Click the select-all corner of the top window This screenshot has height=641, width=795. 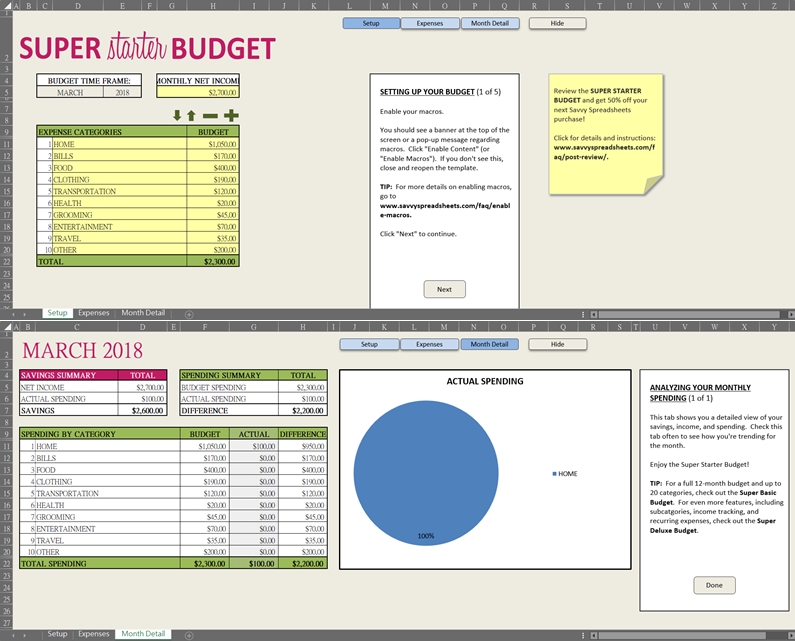click(x=7, y=6)
